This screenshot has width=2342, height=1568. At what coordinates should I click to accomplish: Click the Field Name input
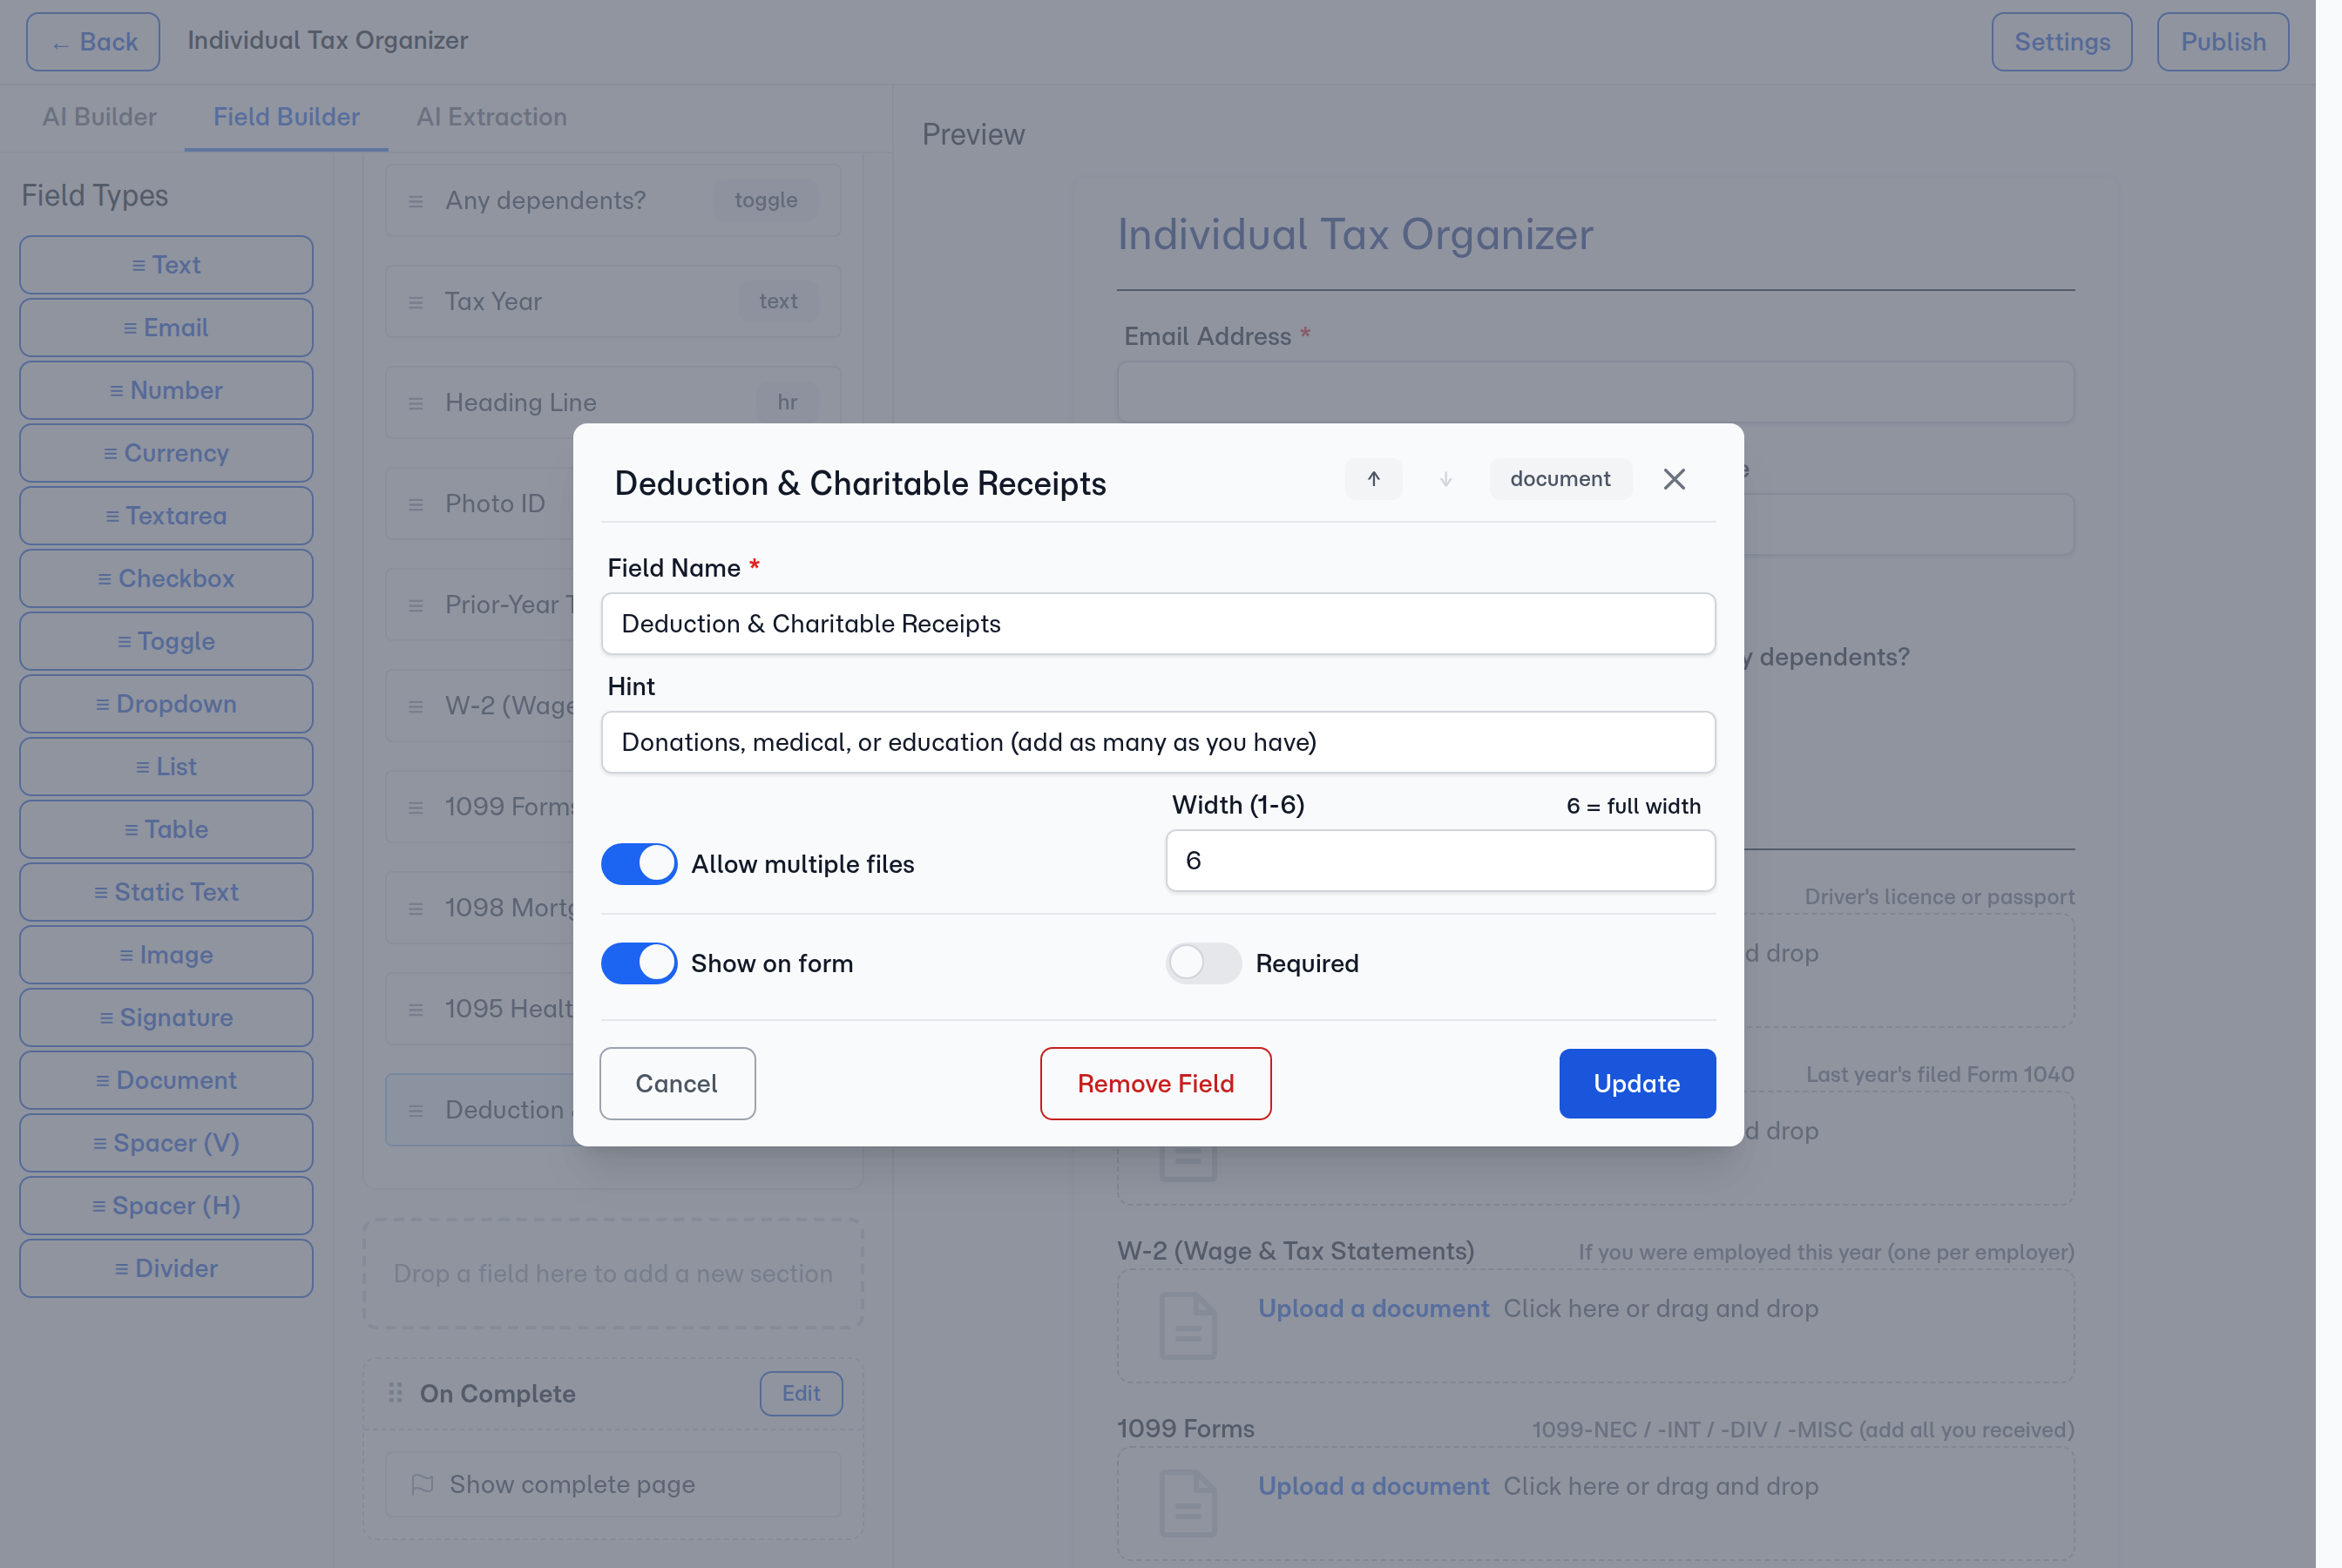click(1158, 624)
